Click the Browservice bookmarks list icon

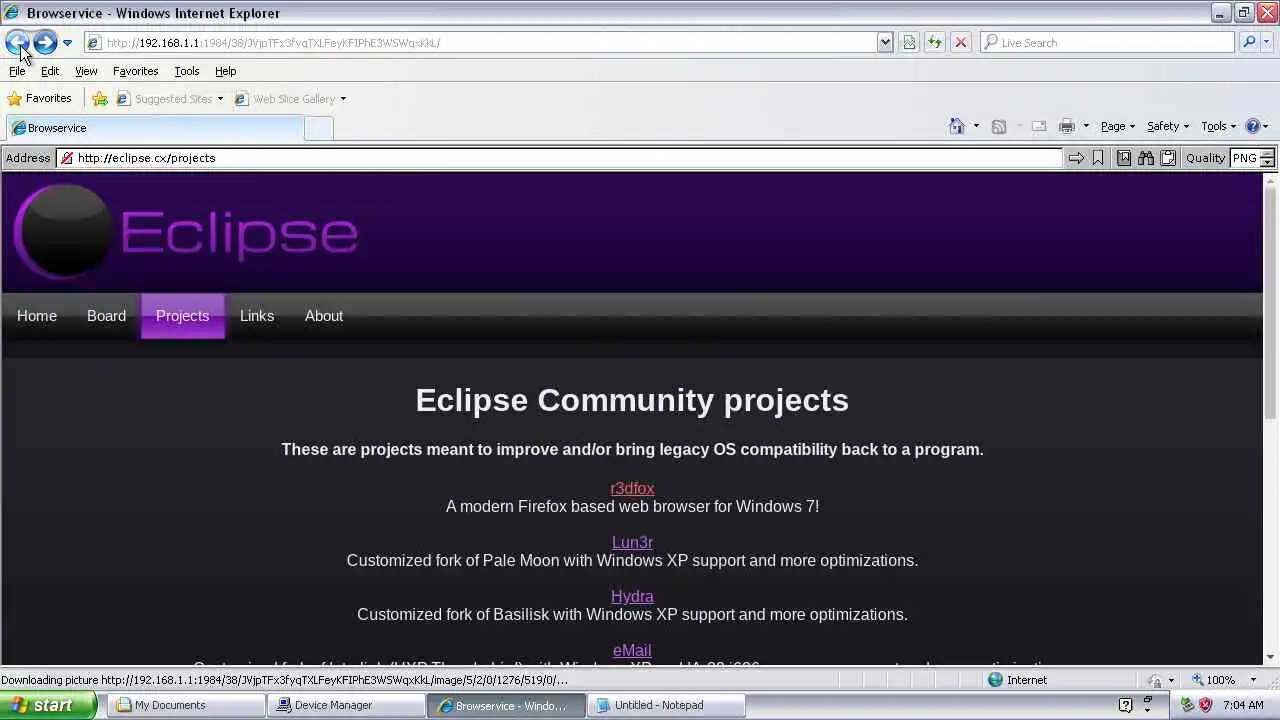[1124, 158]
